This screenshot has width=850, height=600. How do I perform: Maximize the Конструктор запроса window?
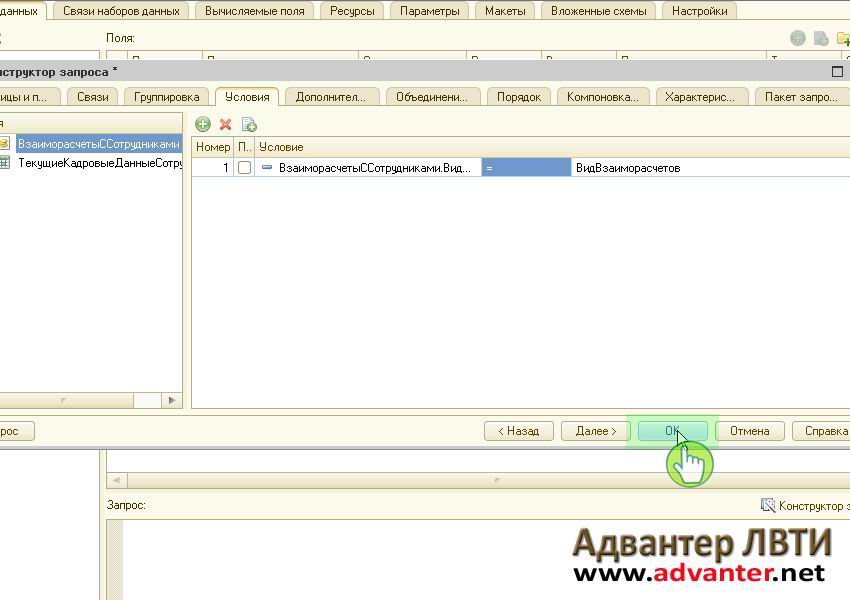pyautogui.click(x=838, y=72)
